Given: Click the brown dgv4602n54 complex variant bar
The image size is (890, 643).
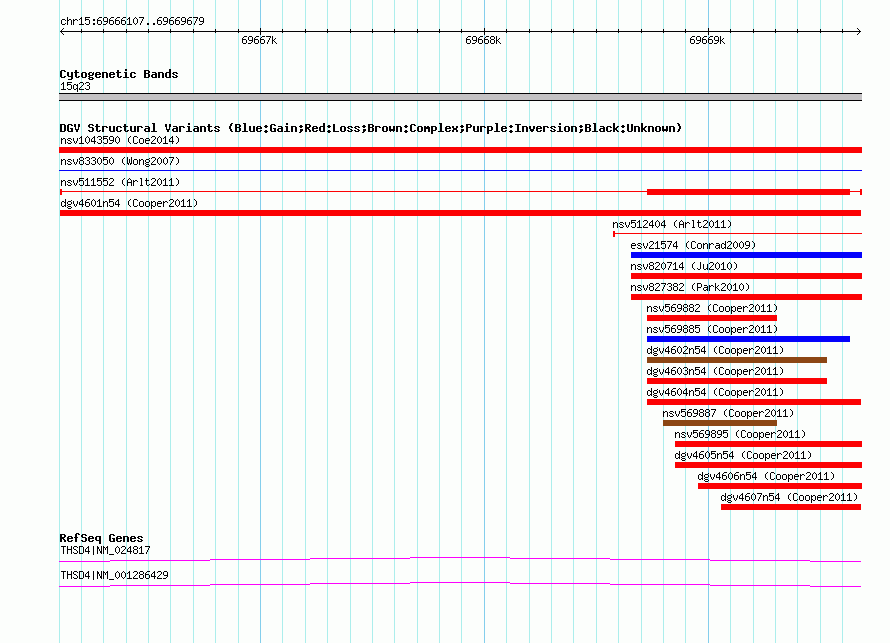Looking at the screenshot, I should coord(737,360).
